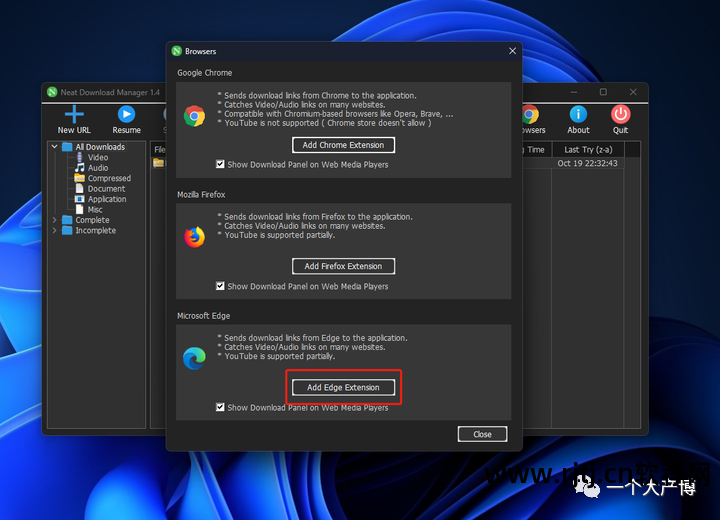Click Add Chrome Extension button
Viewport: 720px width, 520px height.
coord(343,145)
